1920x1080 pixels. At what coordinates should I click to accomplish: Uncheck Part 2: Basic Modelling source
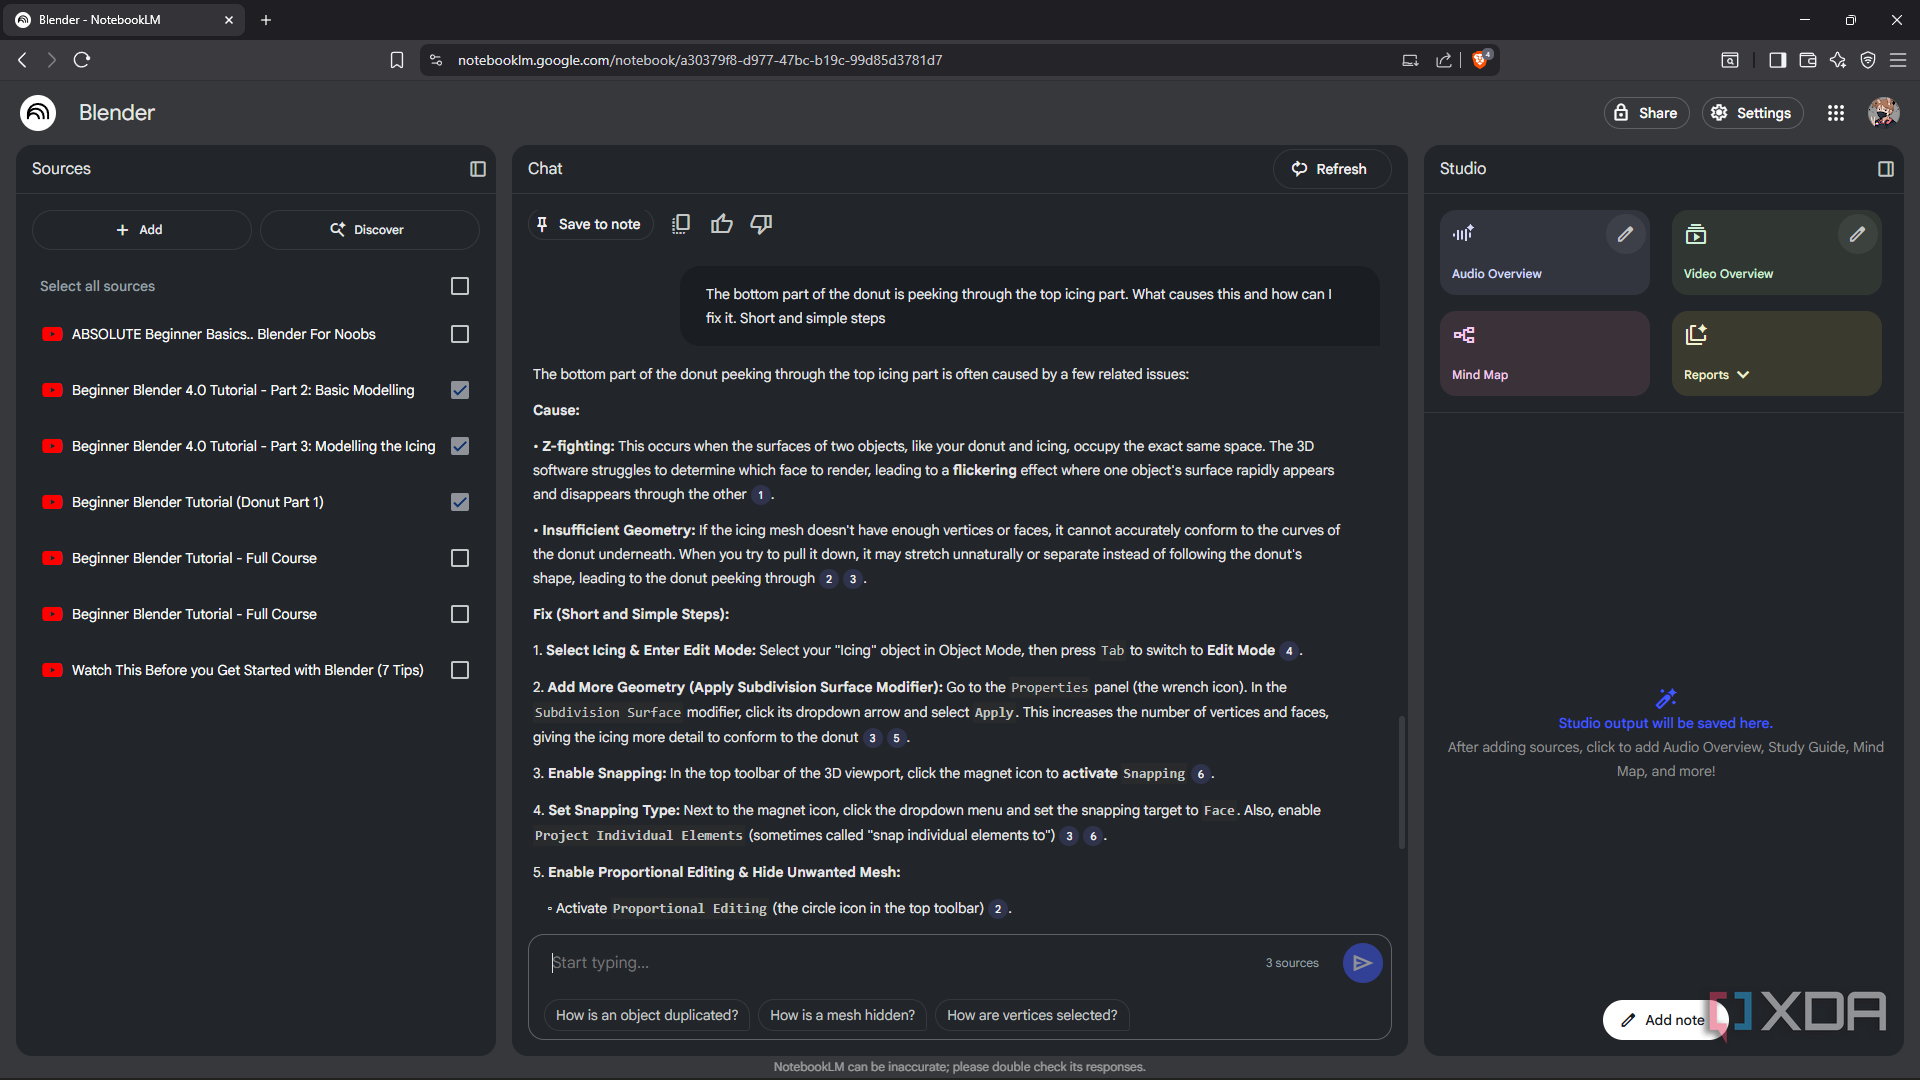[x=460, y=390]
